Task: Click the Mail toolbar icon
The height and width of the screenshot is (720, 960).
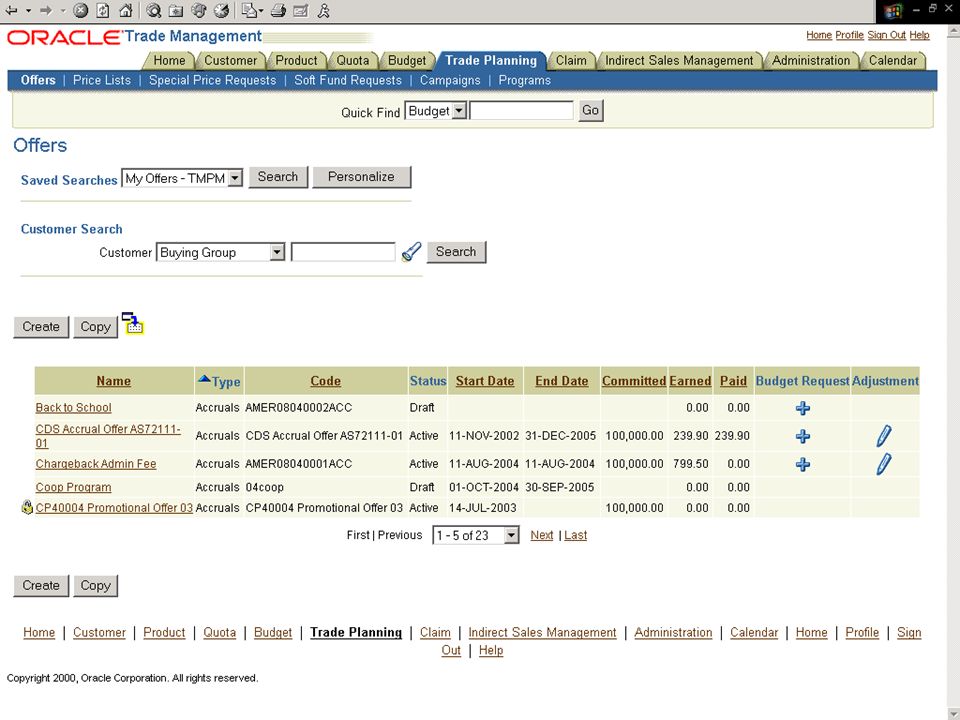Action: coord(249,10)
